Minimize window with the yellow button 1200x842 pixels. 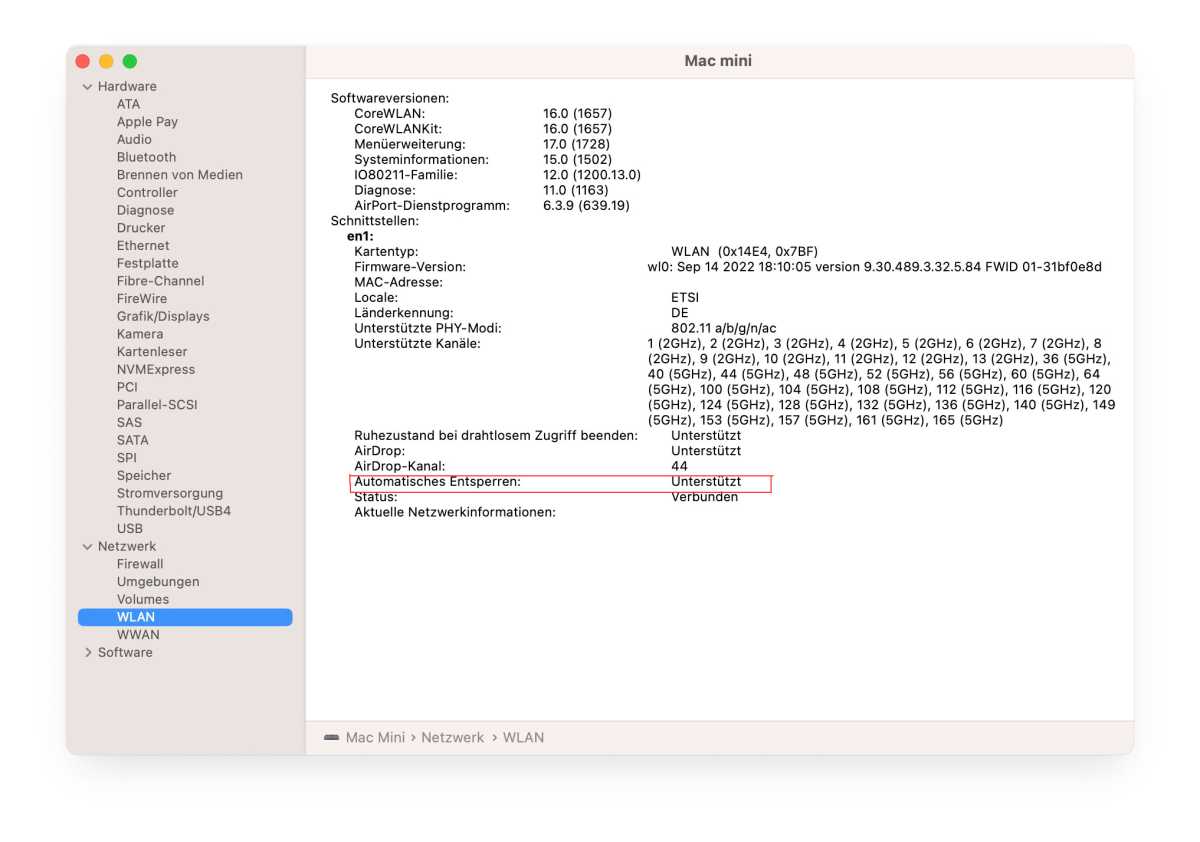point(106,62)
